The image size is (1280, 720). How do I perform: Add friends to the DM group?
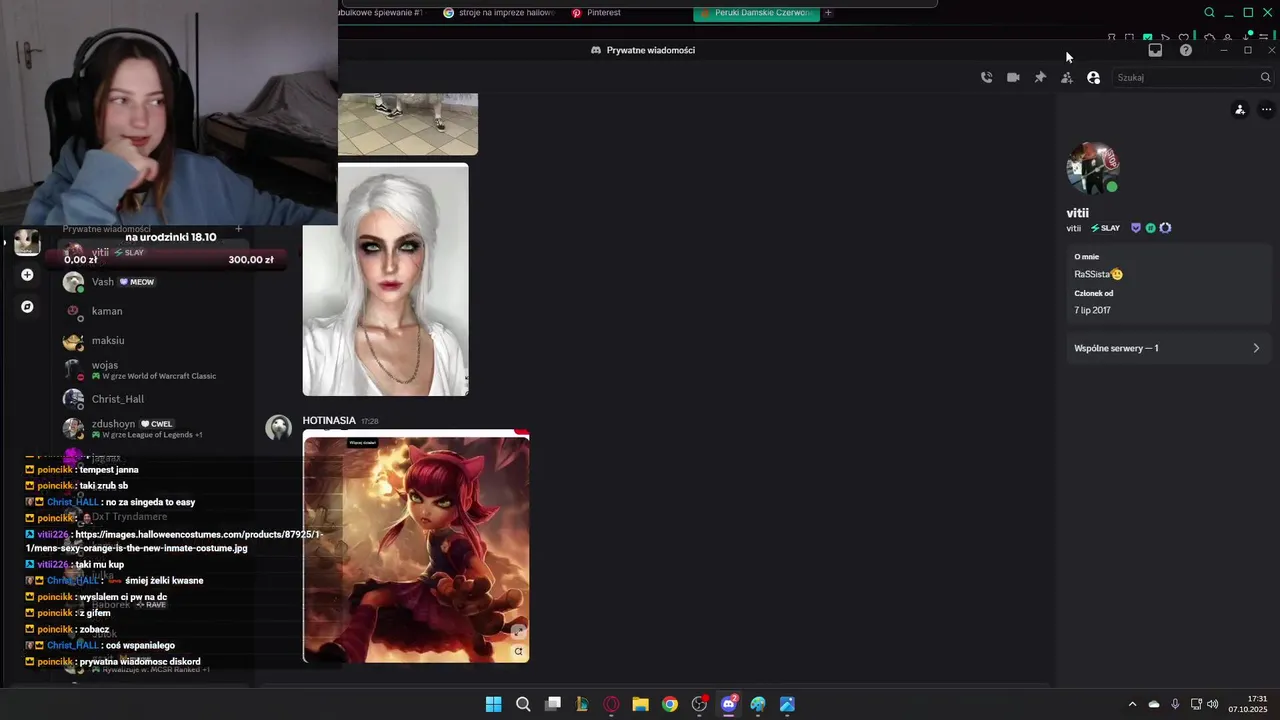point(1067,77)
